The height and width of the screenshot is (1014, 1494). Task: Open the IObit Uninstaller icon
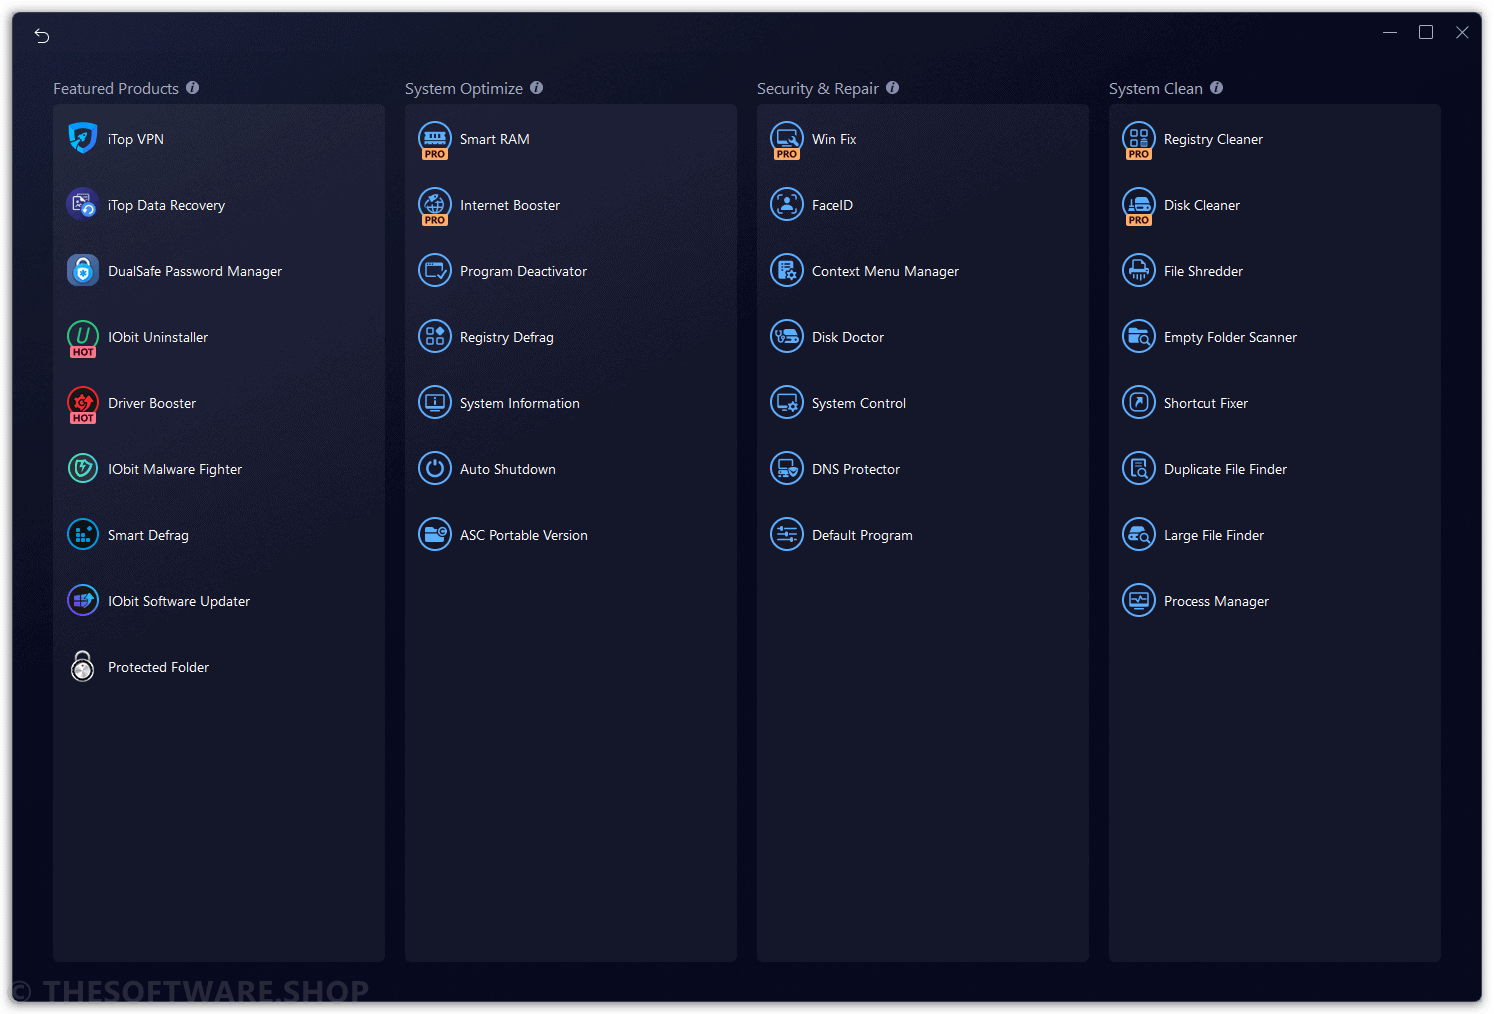83,338
